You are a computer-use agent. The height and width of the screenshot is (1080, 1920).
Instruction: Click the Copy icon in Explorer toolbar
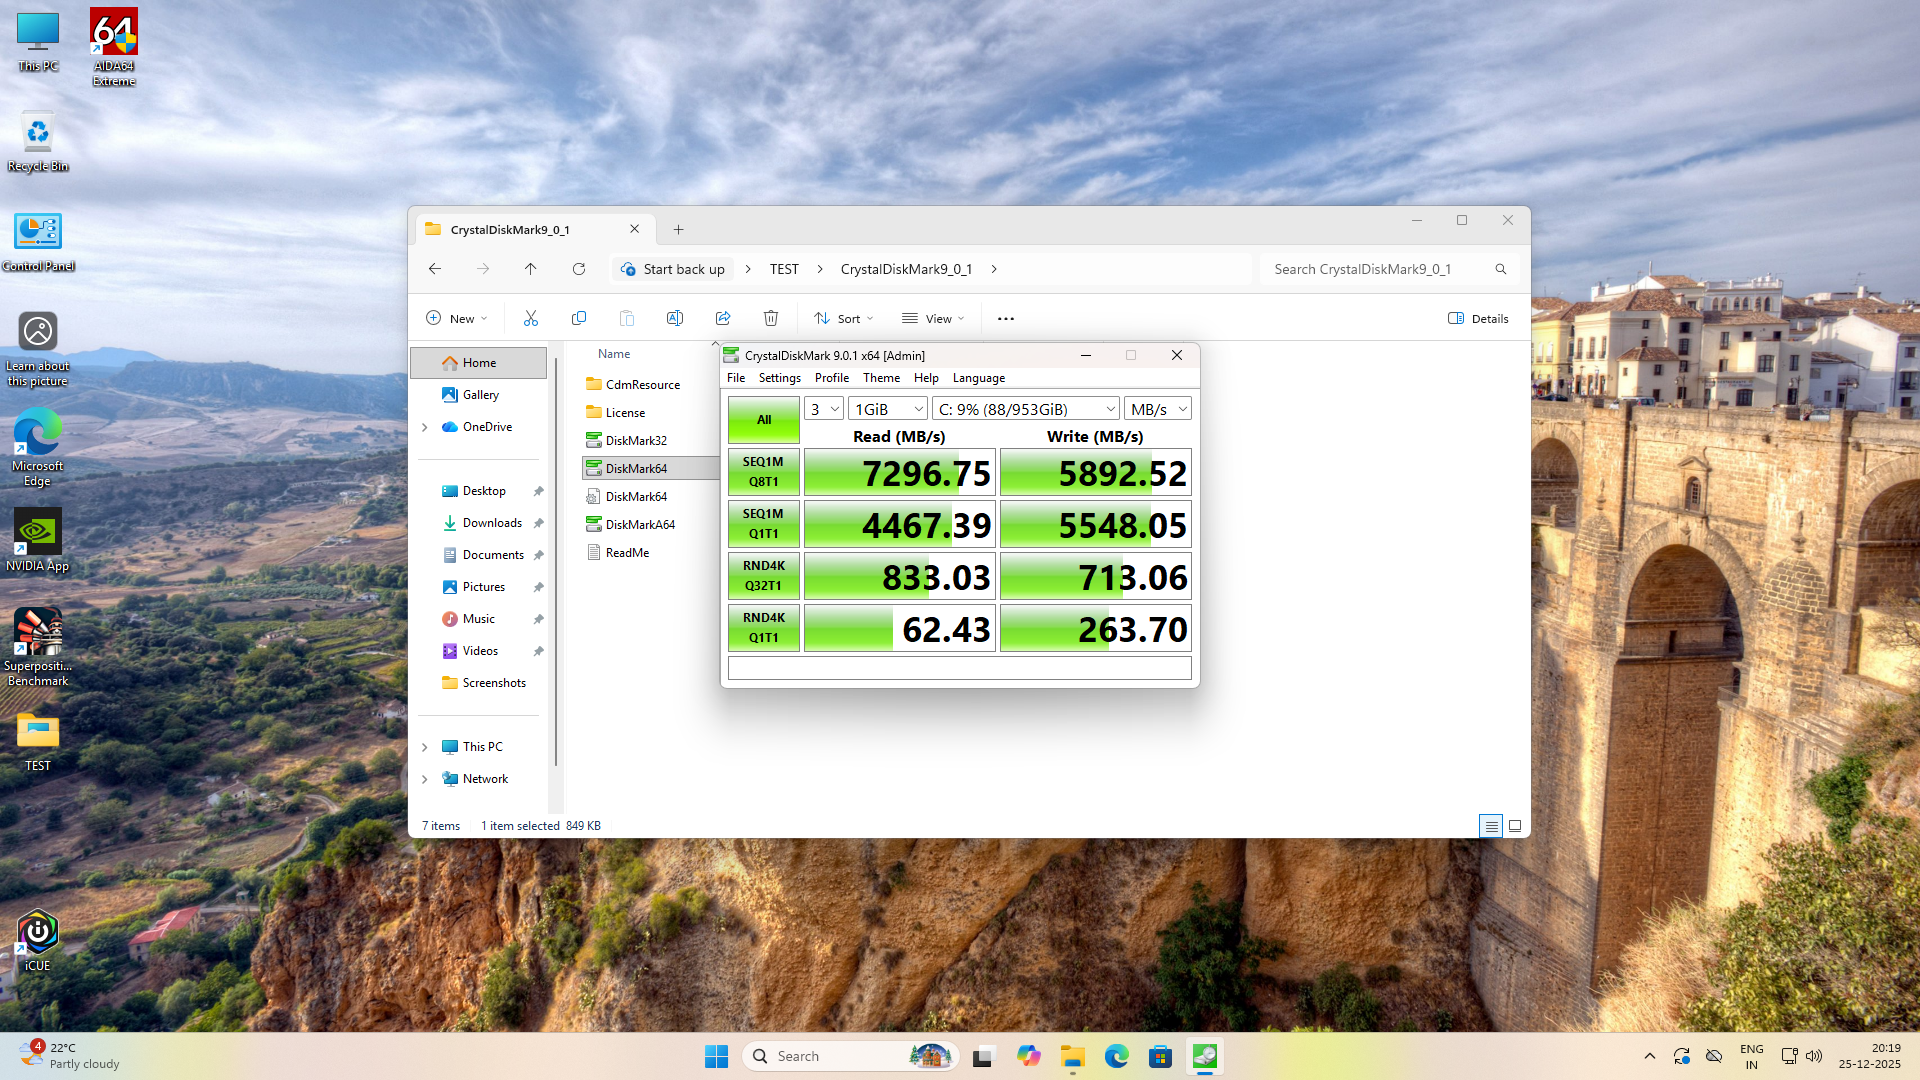[579, 318]
